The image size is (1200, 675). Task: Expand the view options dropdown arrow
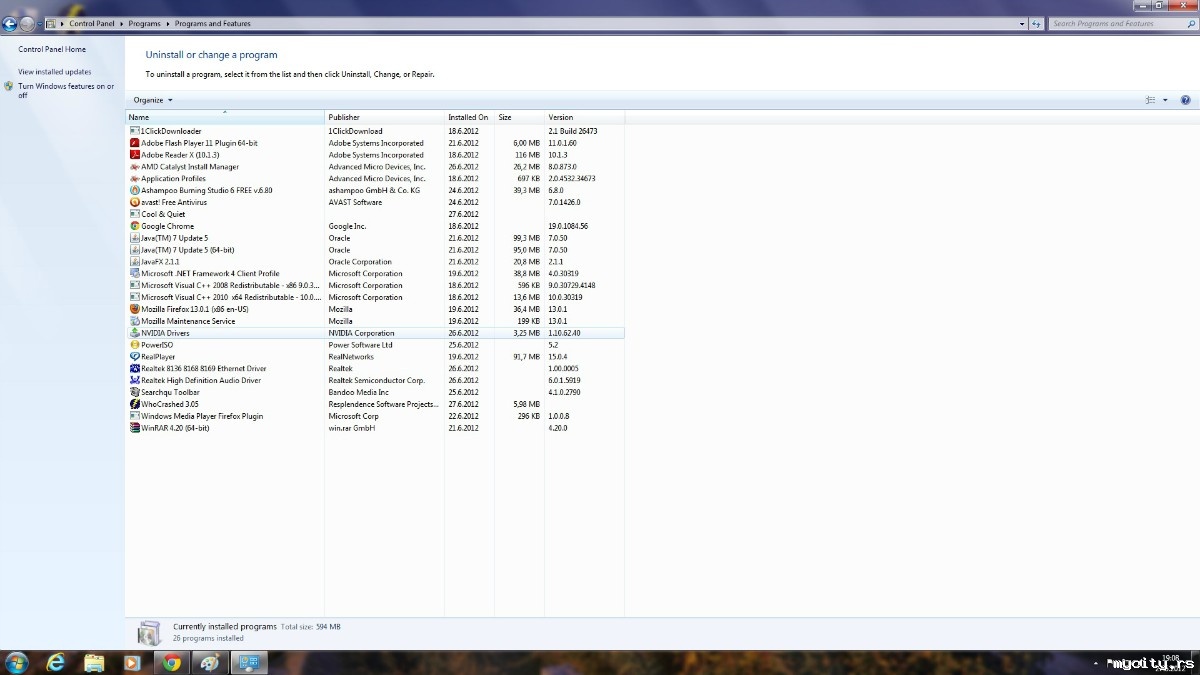[x=1165, y=100]
